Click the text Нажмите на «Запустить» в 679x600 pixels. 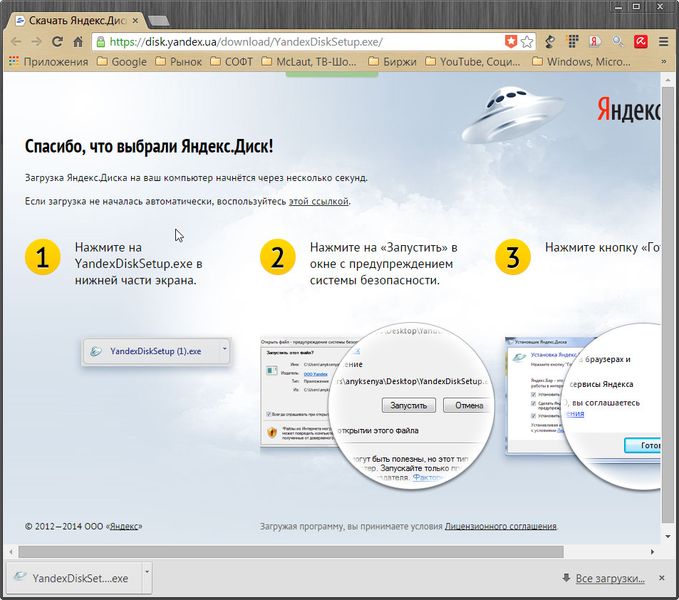pyautogui.click(x=384, y=248)
